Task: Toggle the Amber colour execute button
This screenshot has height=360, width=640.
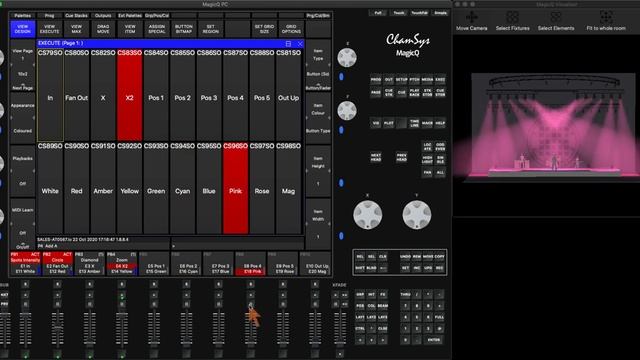Action: (103, 188)
